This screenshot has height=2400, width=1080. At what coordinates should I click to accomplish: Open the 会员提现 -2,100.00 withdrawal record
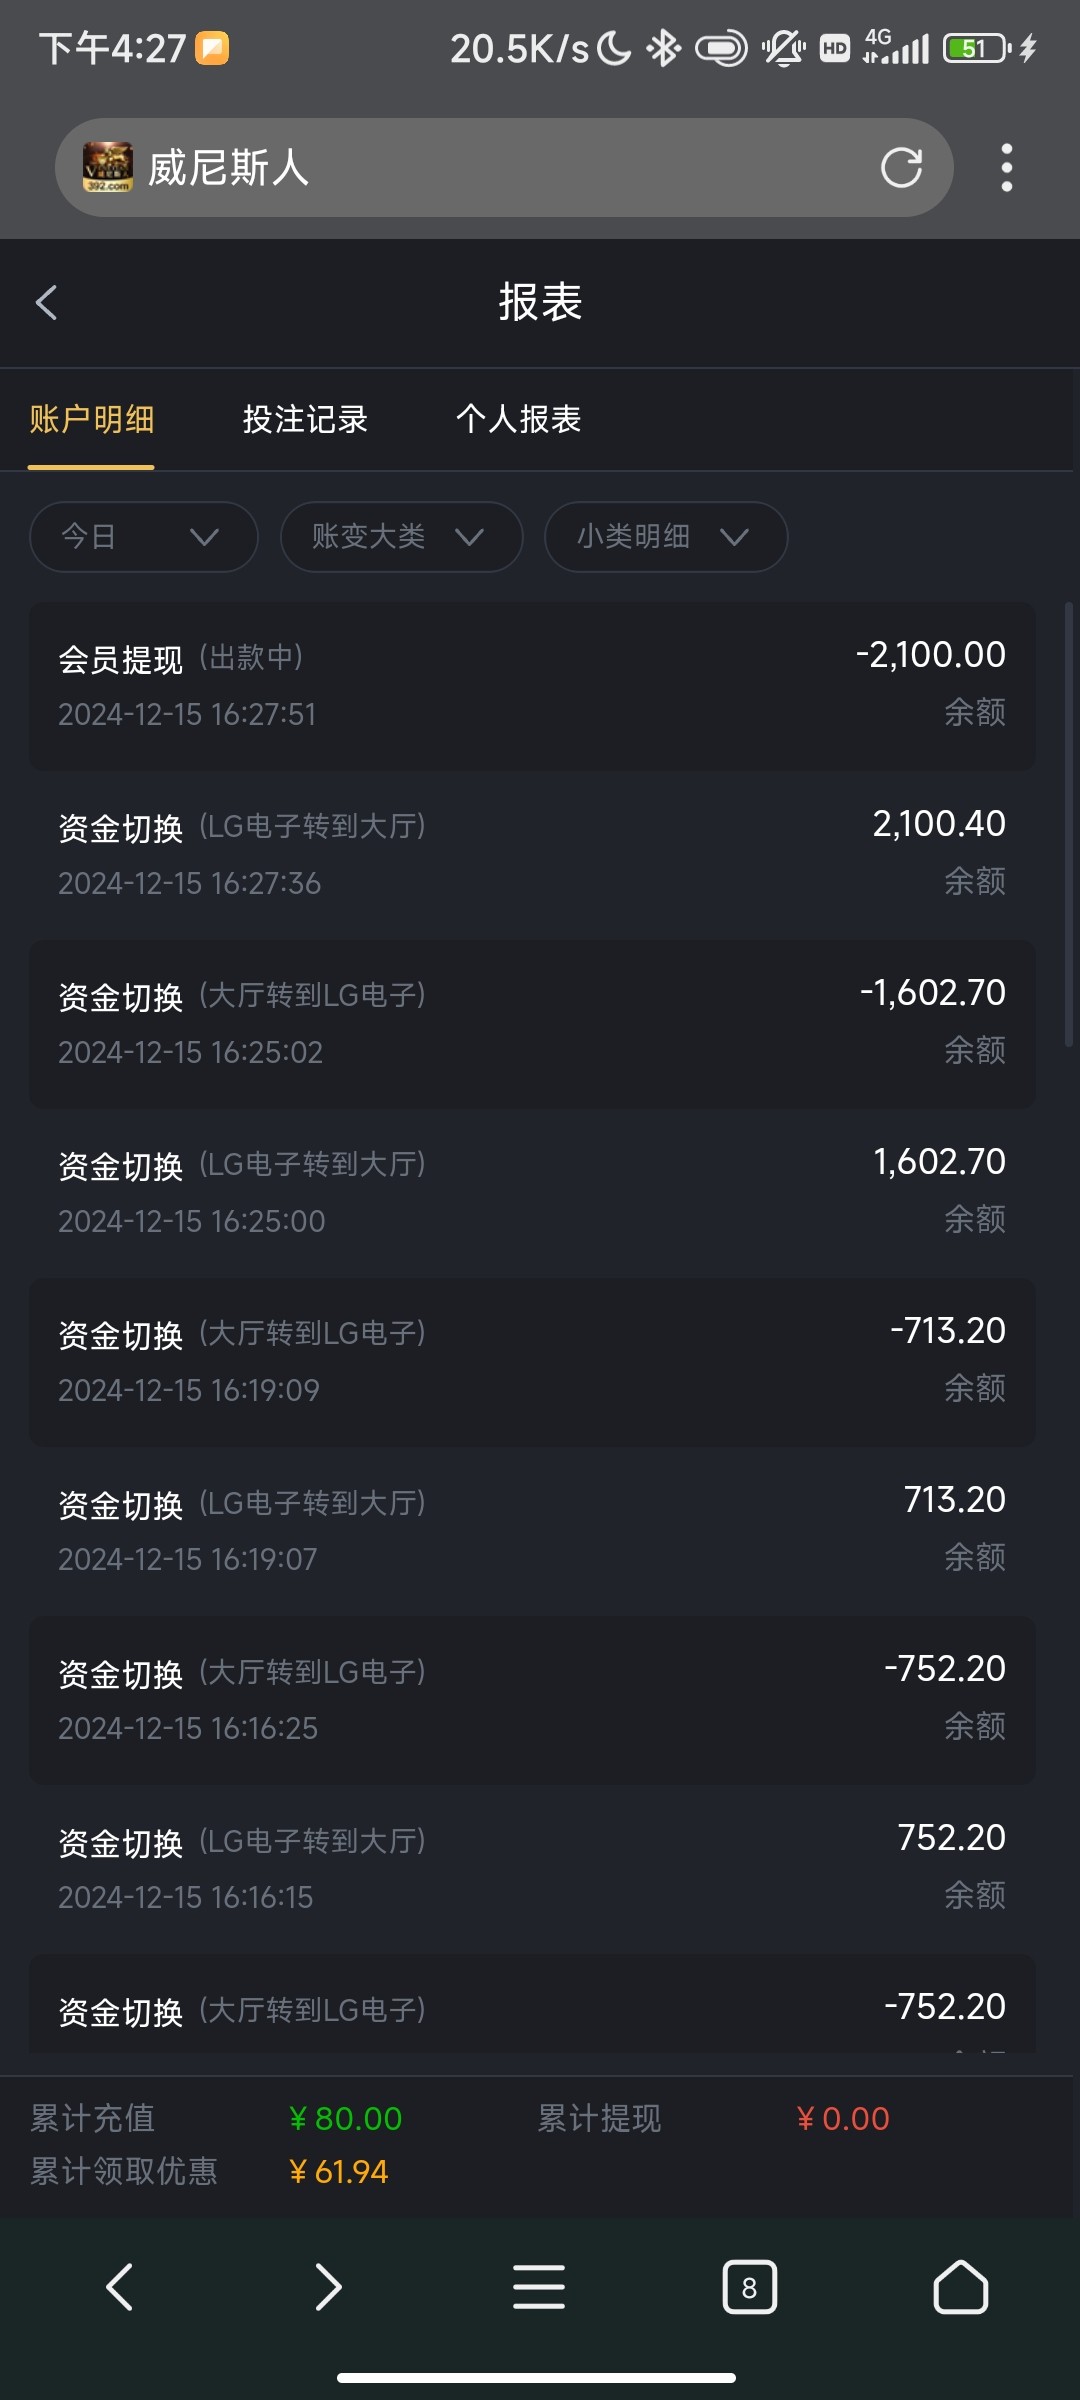click(532, 685)
